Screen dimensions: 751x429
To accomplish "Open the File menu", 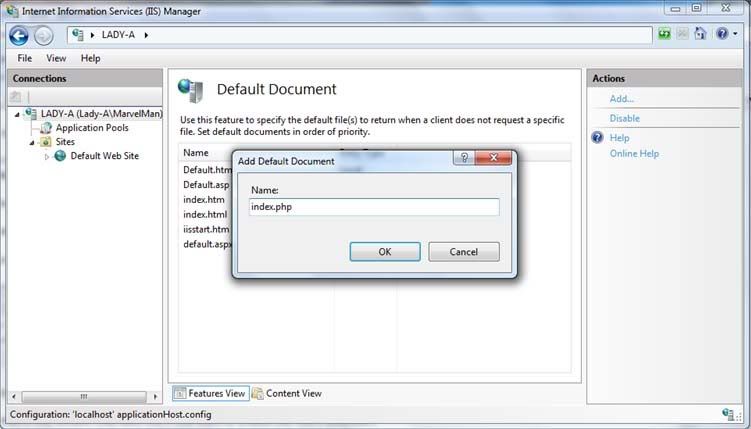I will 24,58.
